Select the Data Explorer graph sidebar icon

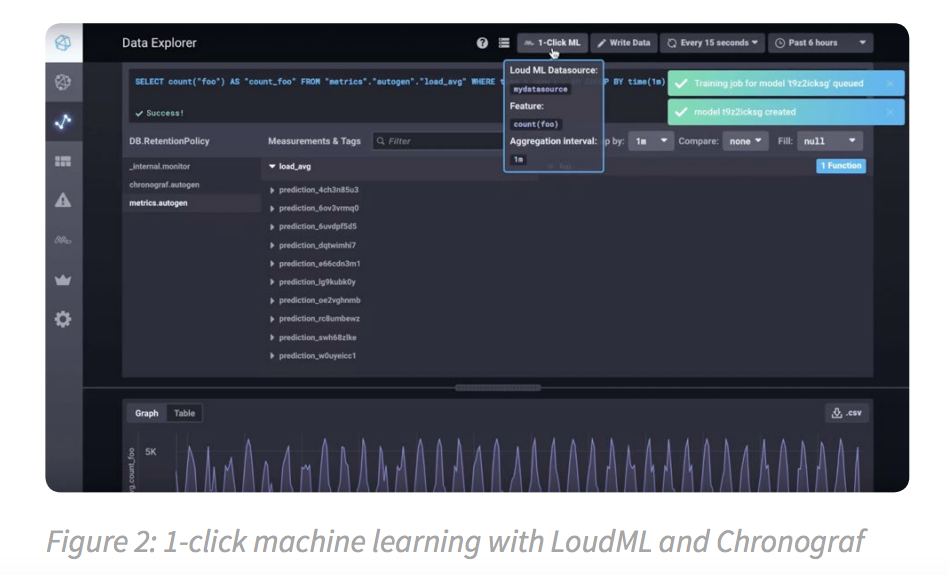[x=63, y=122]
